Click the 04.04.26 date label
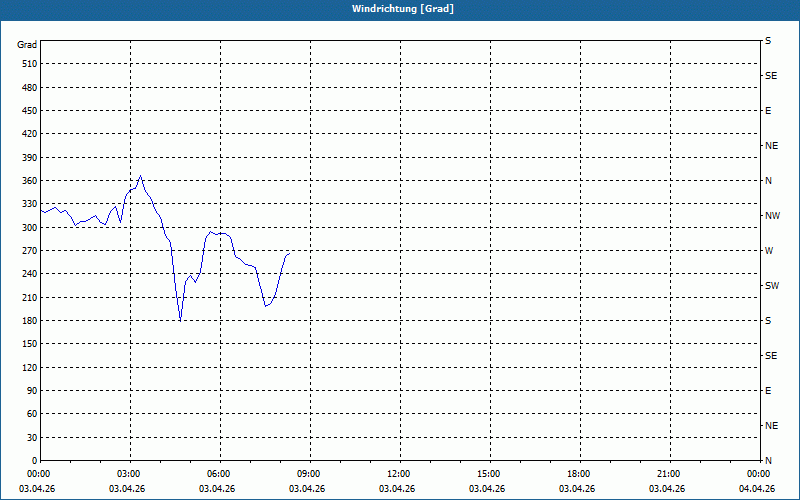 click(757, 489)
